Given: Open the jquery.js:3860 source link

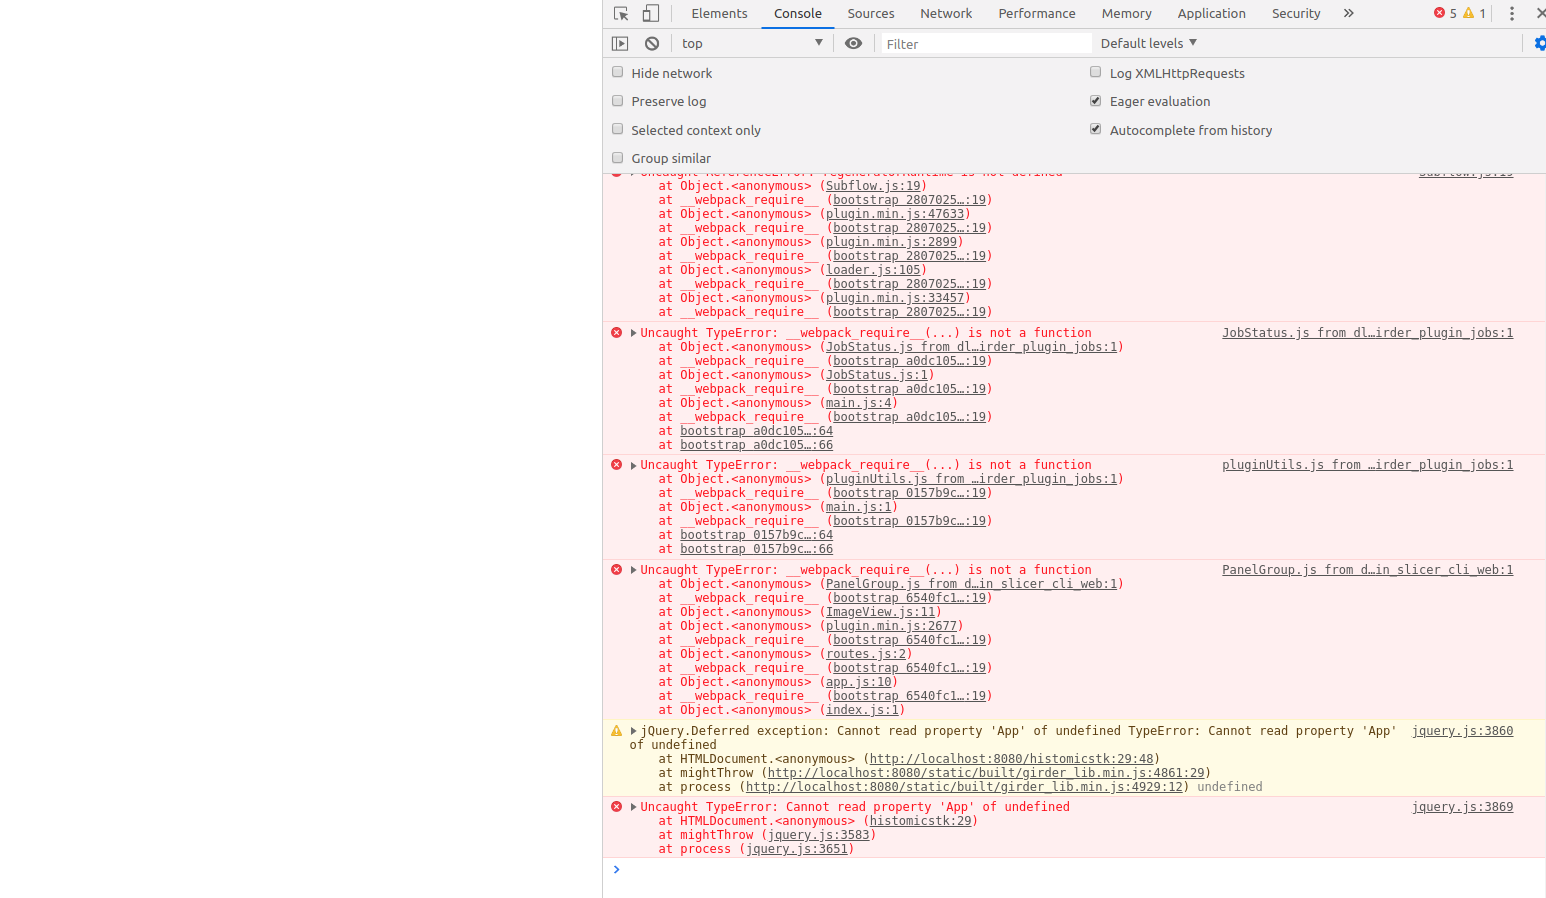Looking at the screenshot, I should tap(1462, 731).
